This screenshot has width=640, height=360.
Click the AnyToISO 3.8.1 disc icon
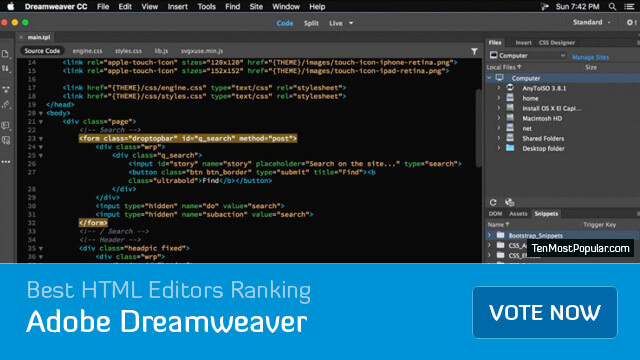pos(510,87)
